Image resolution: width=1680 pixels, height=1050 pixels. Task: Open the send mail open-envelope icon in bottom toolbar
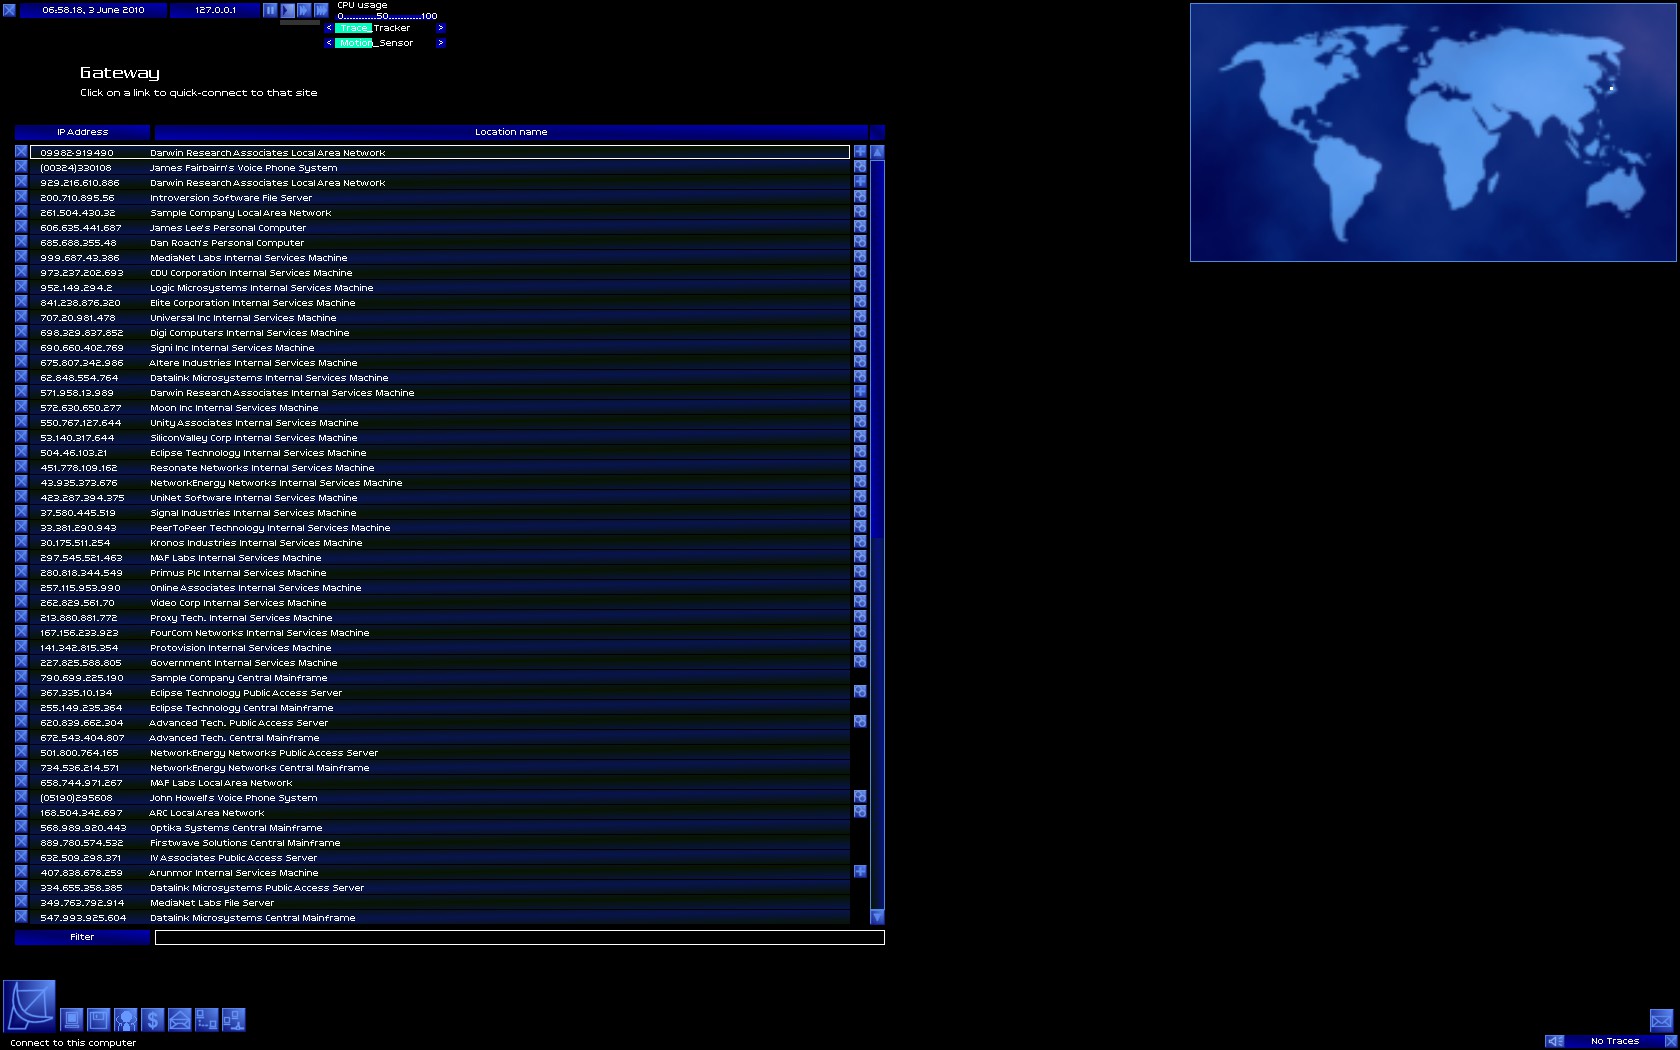point(179,1020)
